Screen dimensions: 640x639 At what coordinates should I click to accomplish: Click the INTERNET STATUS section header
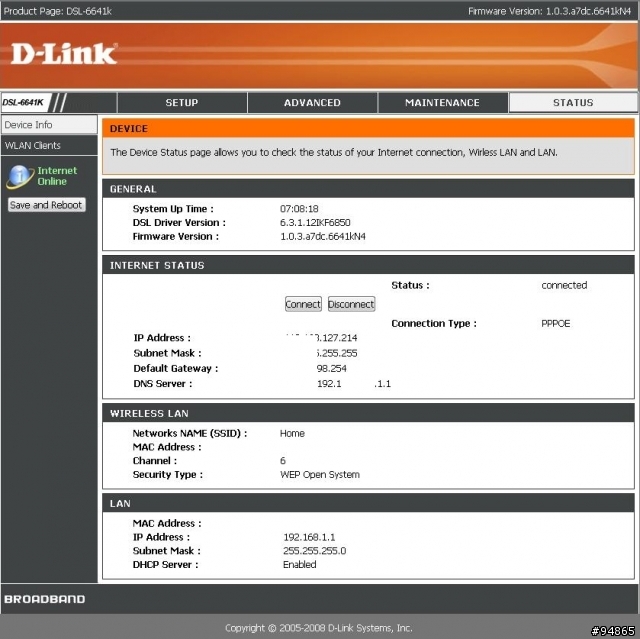pyautogui.click(x=368, y=265)
